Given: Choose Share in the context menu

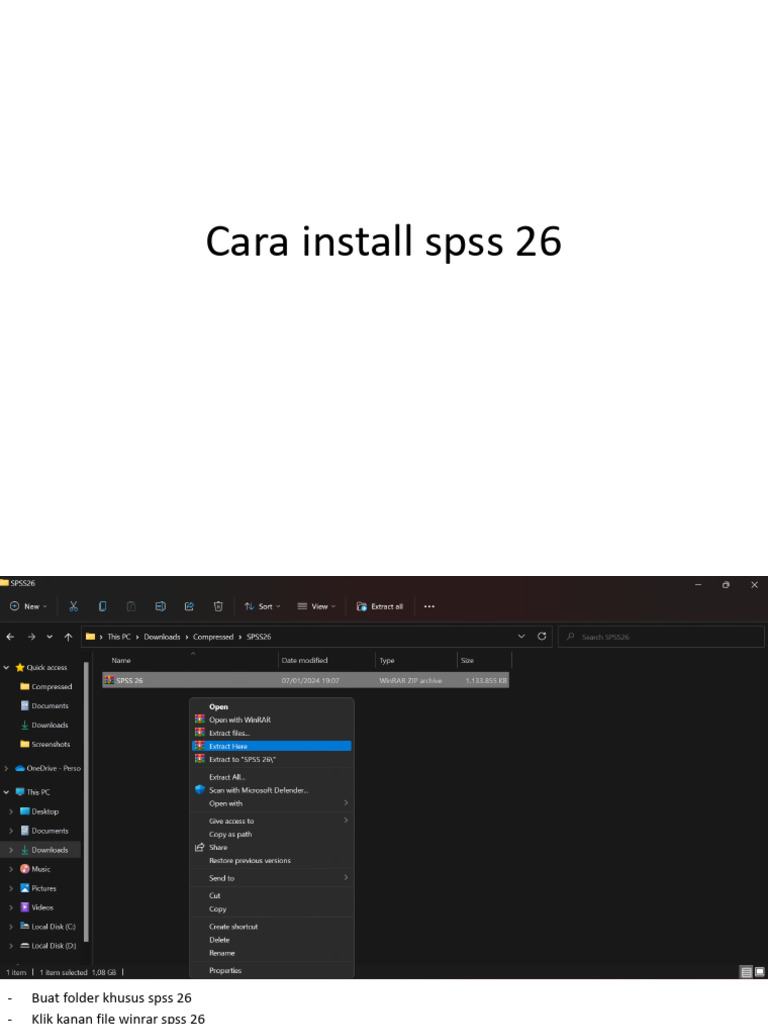Looking at the screenshot, I should coord(272,847).
